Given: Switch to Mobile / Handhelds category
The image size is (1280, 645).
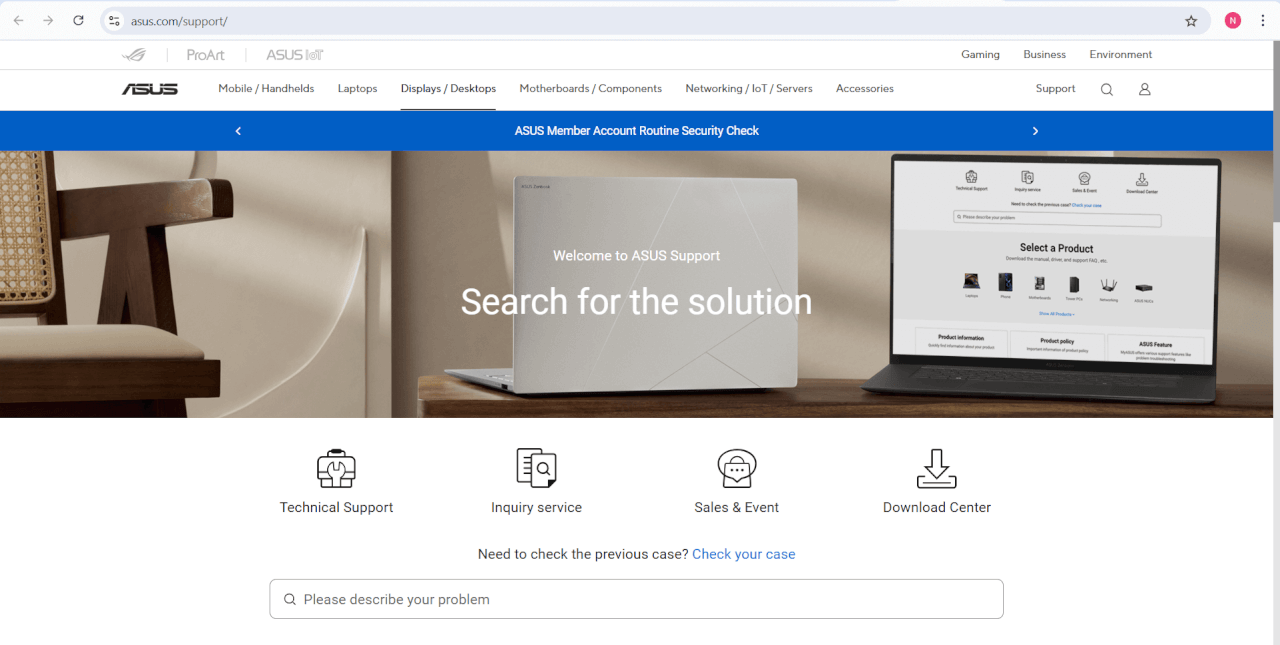Looking at the screenshot, I should click(x=266, y=89).
